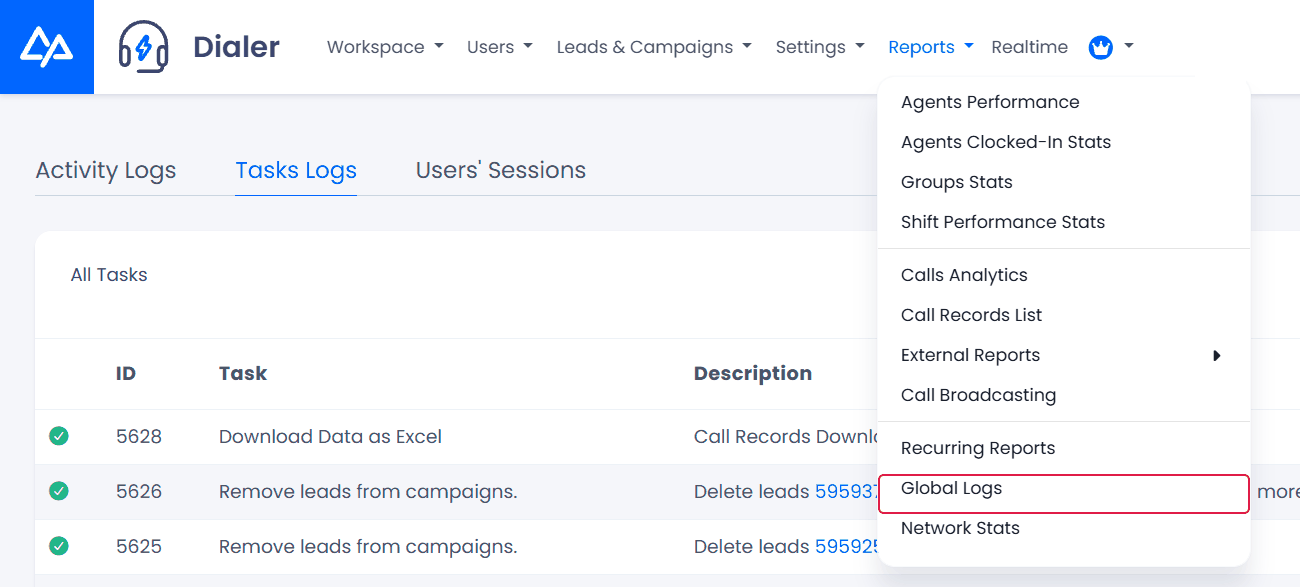Open Shift Performance Stats report
1300x587 pixels.
point(1064,222)
